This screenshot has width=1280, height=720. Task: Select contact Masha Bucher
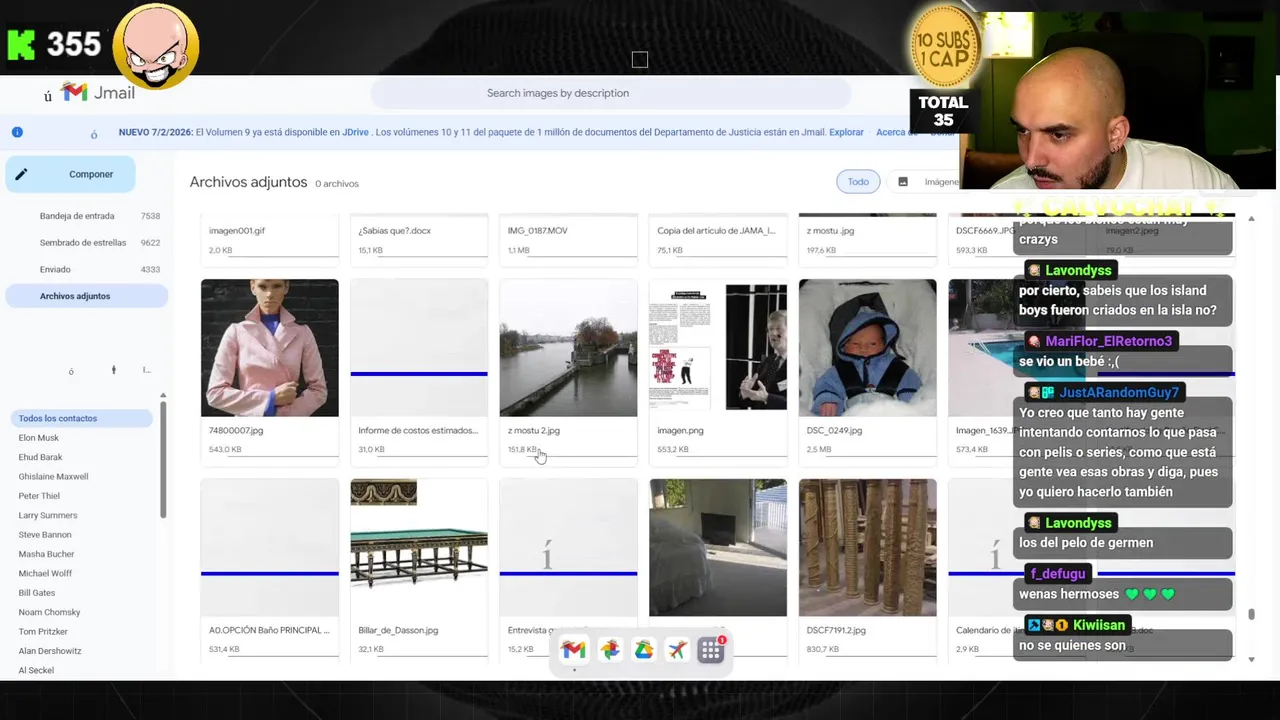coord(46,554)
